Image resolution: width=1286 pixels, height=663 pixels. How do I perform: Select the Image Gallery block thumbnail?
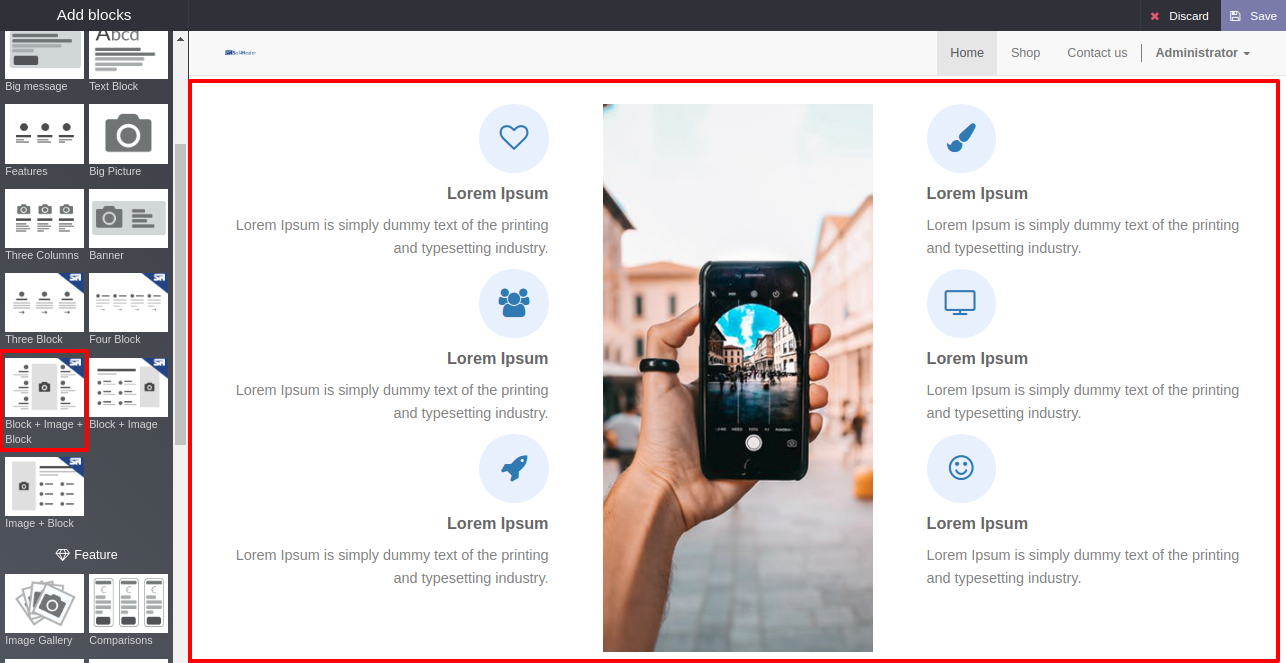click(x=44, y=603)
